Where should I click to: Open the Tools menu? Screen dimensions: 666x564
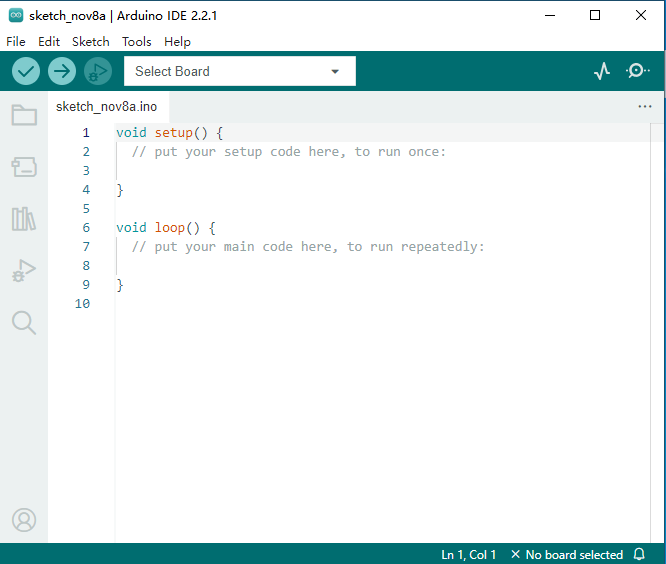tap(137, 42)
